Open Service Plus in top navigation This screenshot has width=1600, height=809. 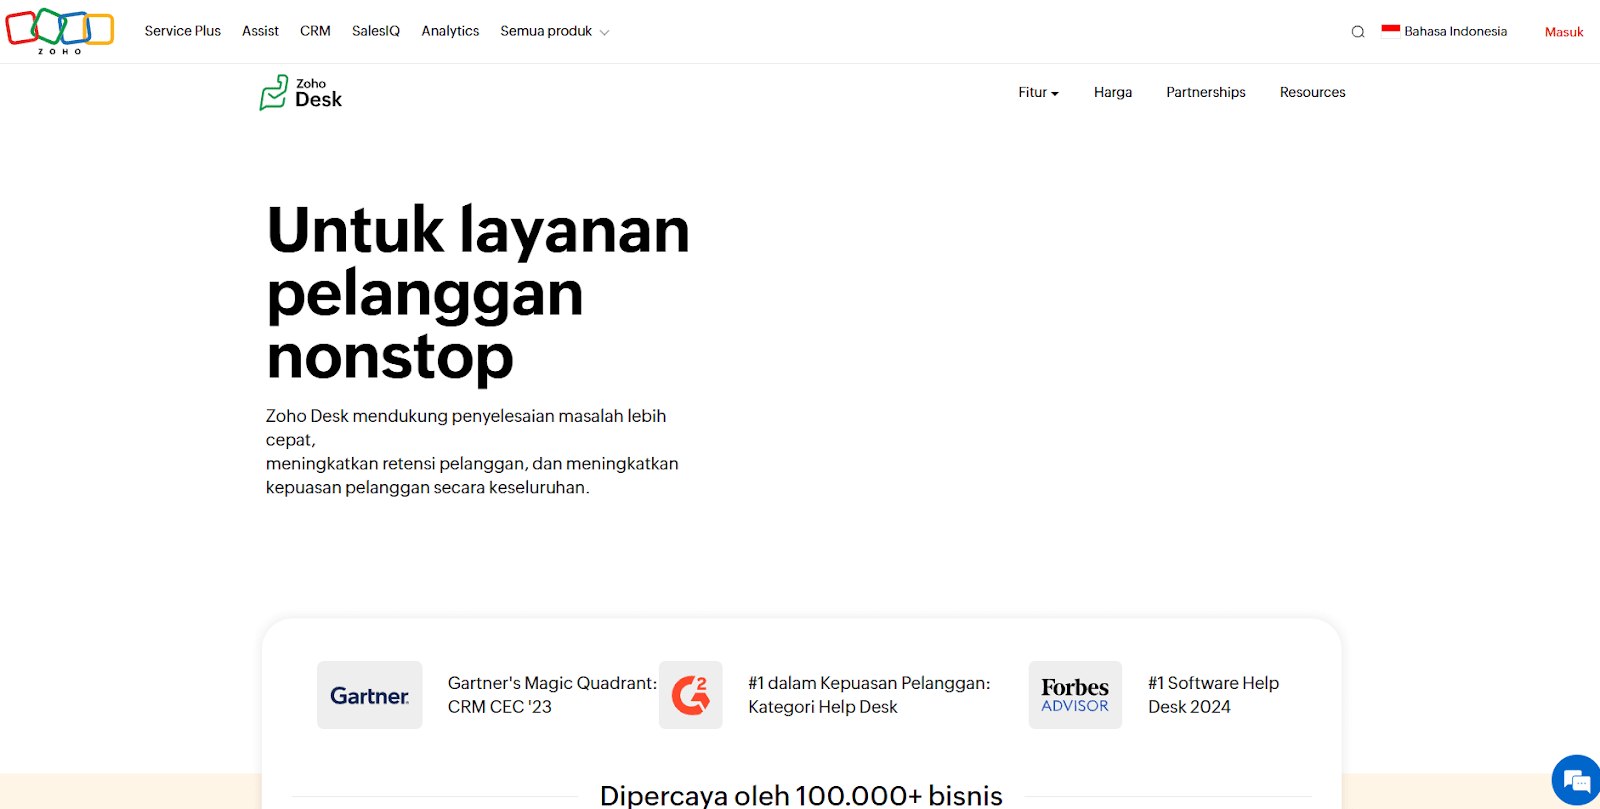point(183,31)
